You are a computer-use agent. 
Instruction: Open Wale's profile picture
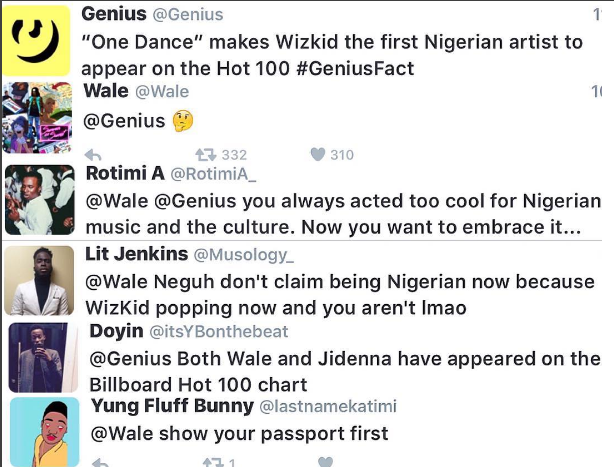tap(38, 117)
